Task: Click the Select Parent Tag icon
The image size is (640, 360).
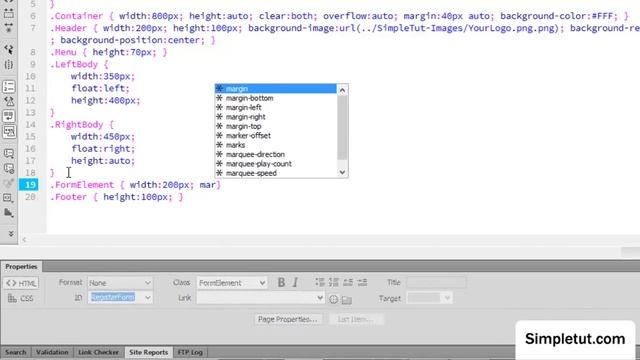Action: (9, 49)
